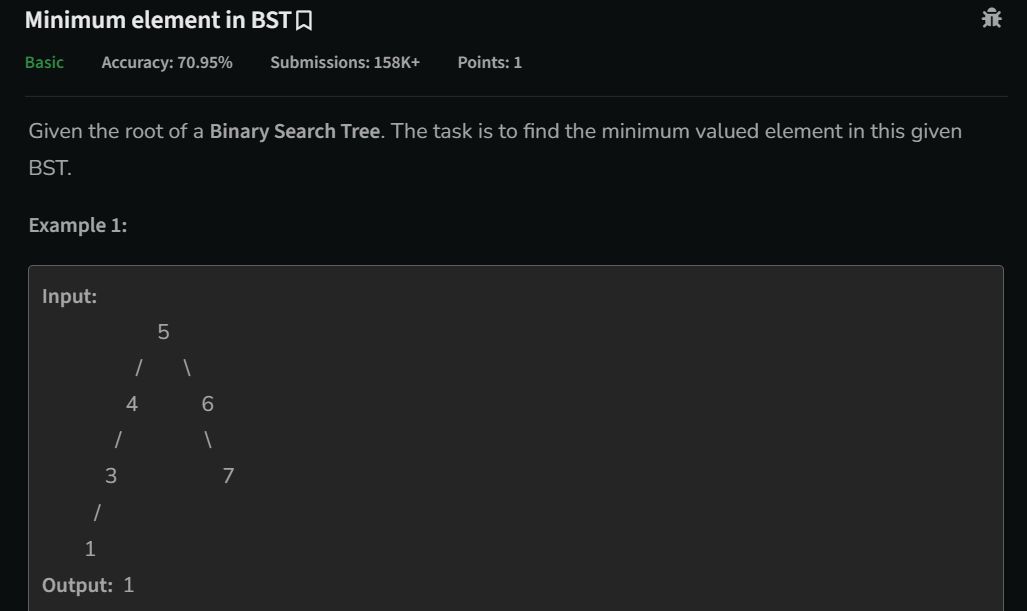Click the Points: 1 label

click(490, 62)
